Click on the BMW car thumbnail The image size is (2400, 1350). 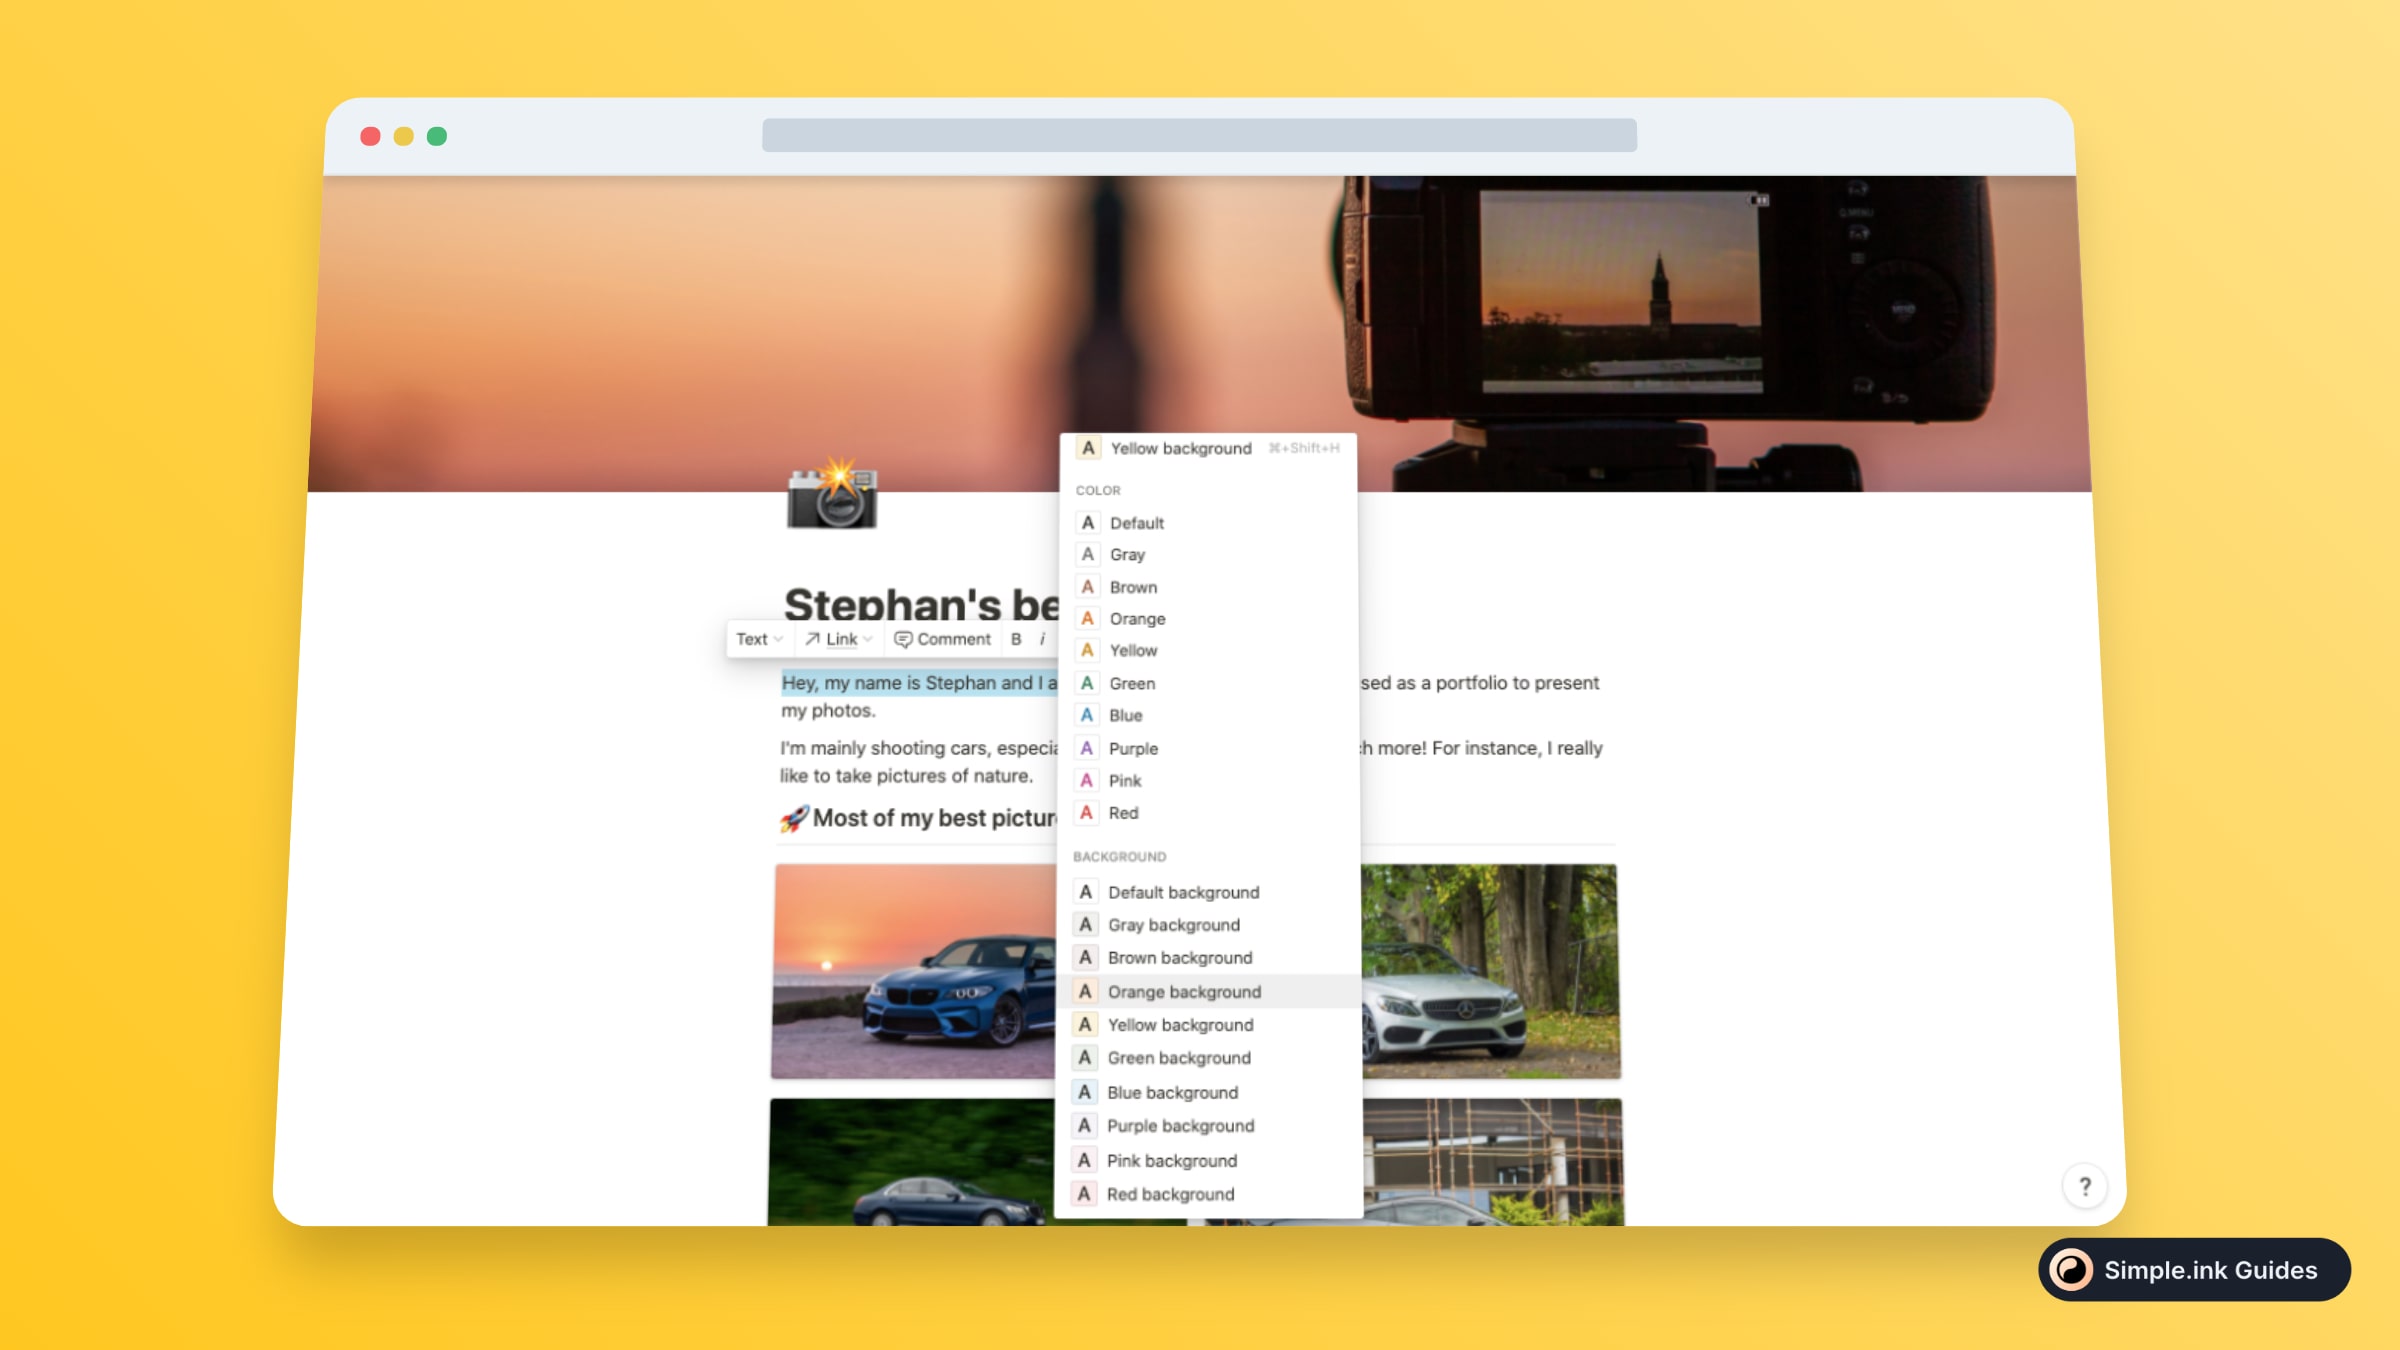(x=915, y=971)
